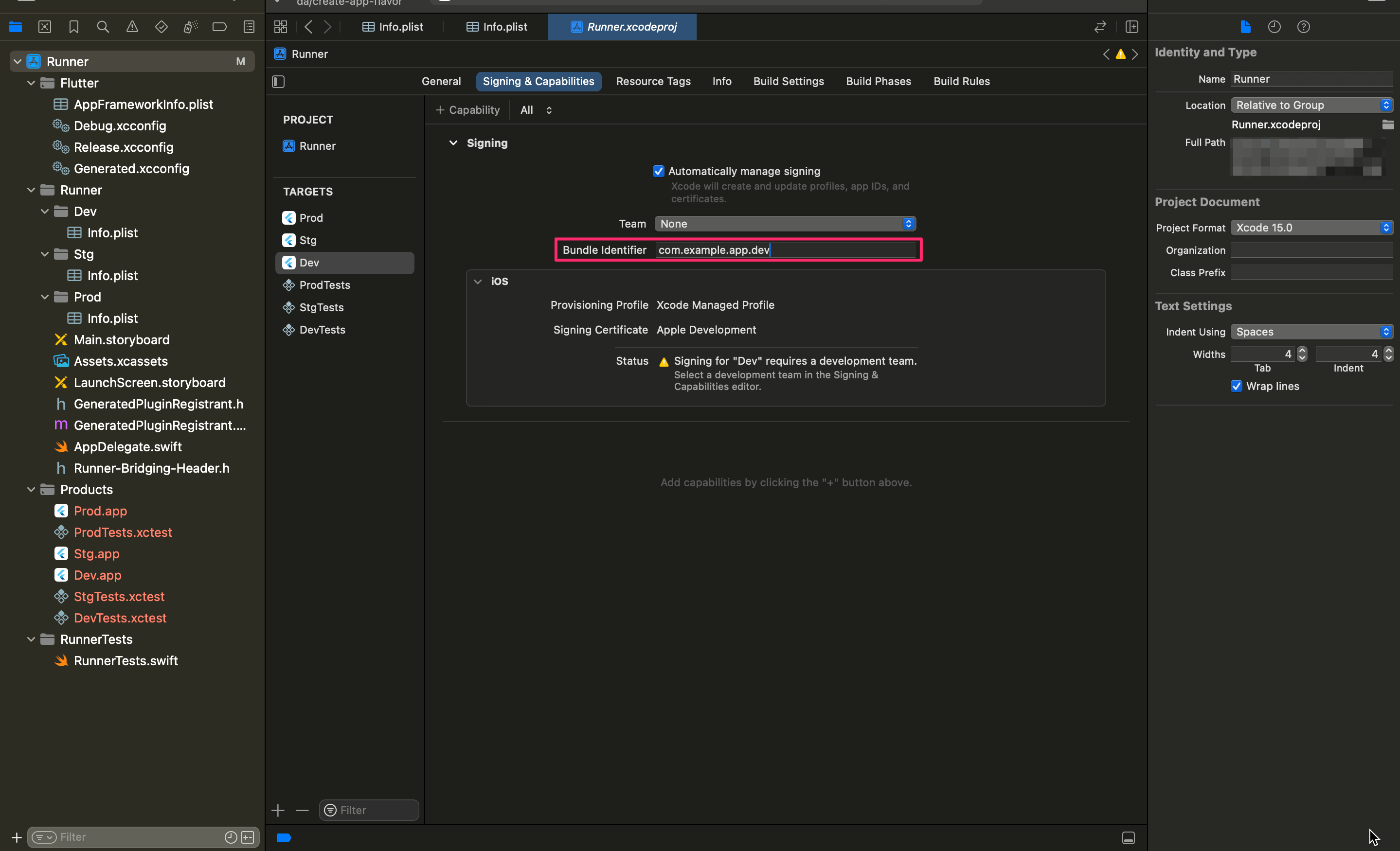Collapse the Stg folder in navigator
Image resolution: width=1400 pixels, height=851 pixels.
point(45,254)
